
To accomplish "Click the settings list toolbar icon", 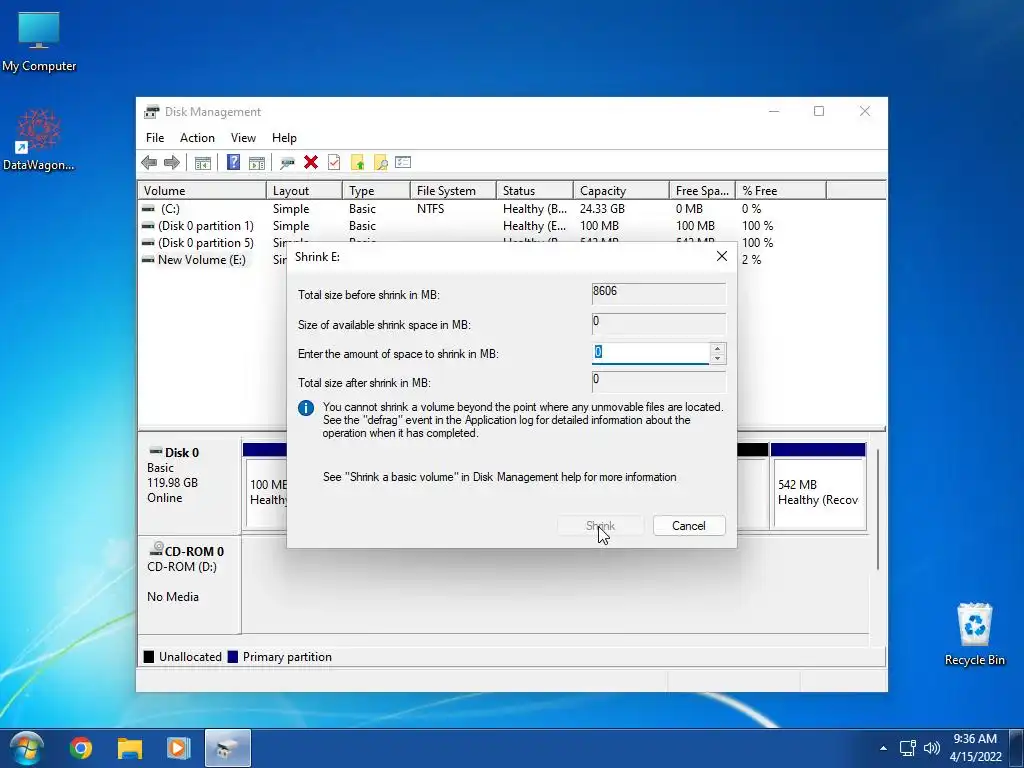I will 403,162.
